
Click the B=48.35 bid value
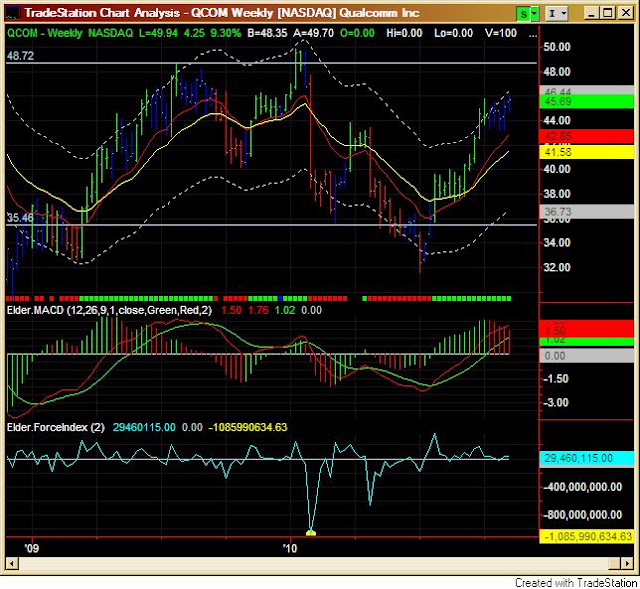267,33
